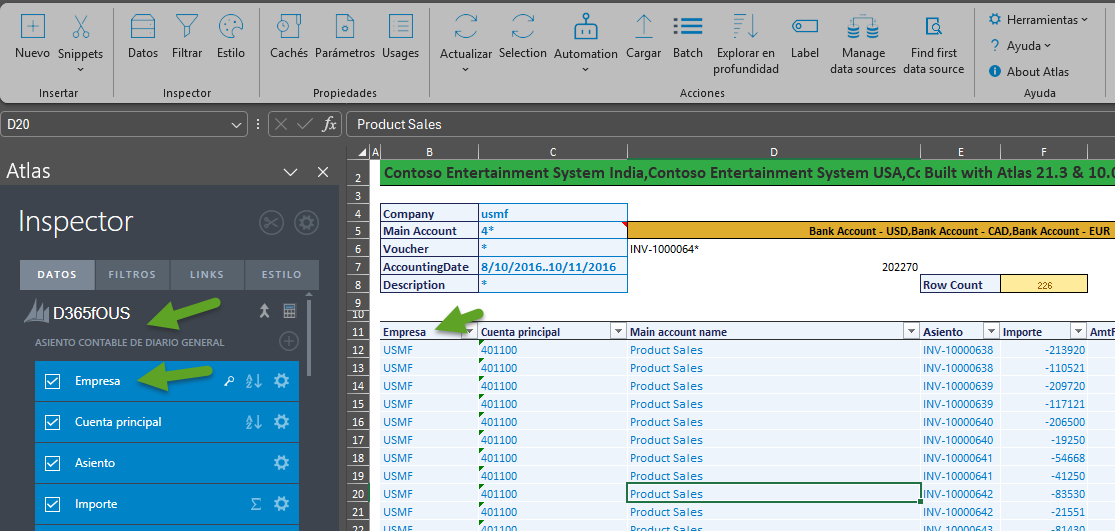
Task: Open Main account name filter dropdown
Action: coord(910,332)
